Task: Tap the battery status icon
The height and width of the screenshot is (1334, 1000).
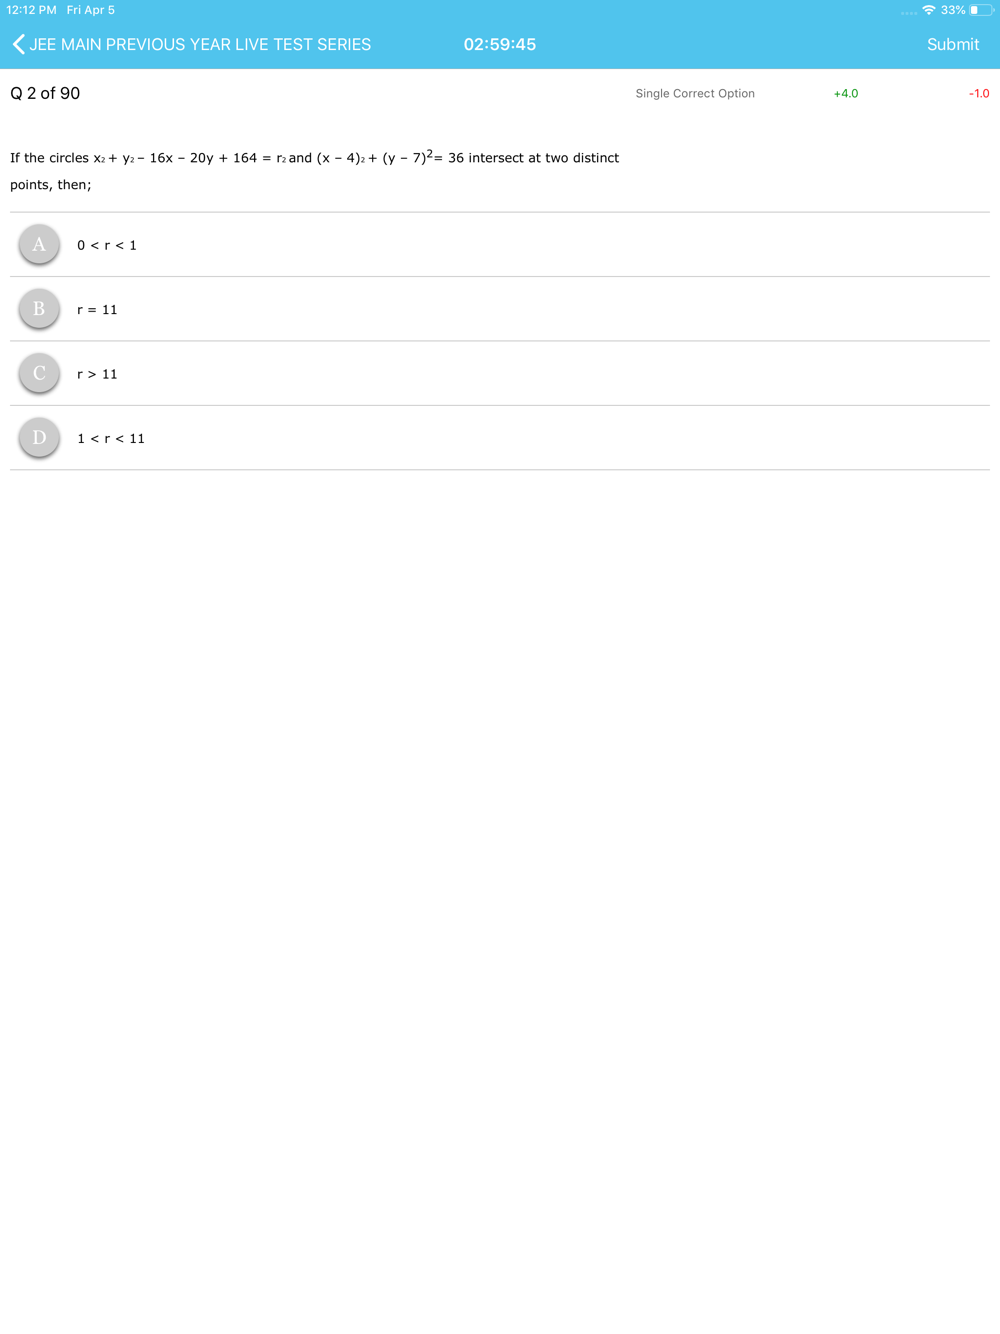Action: coord(981,10)
